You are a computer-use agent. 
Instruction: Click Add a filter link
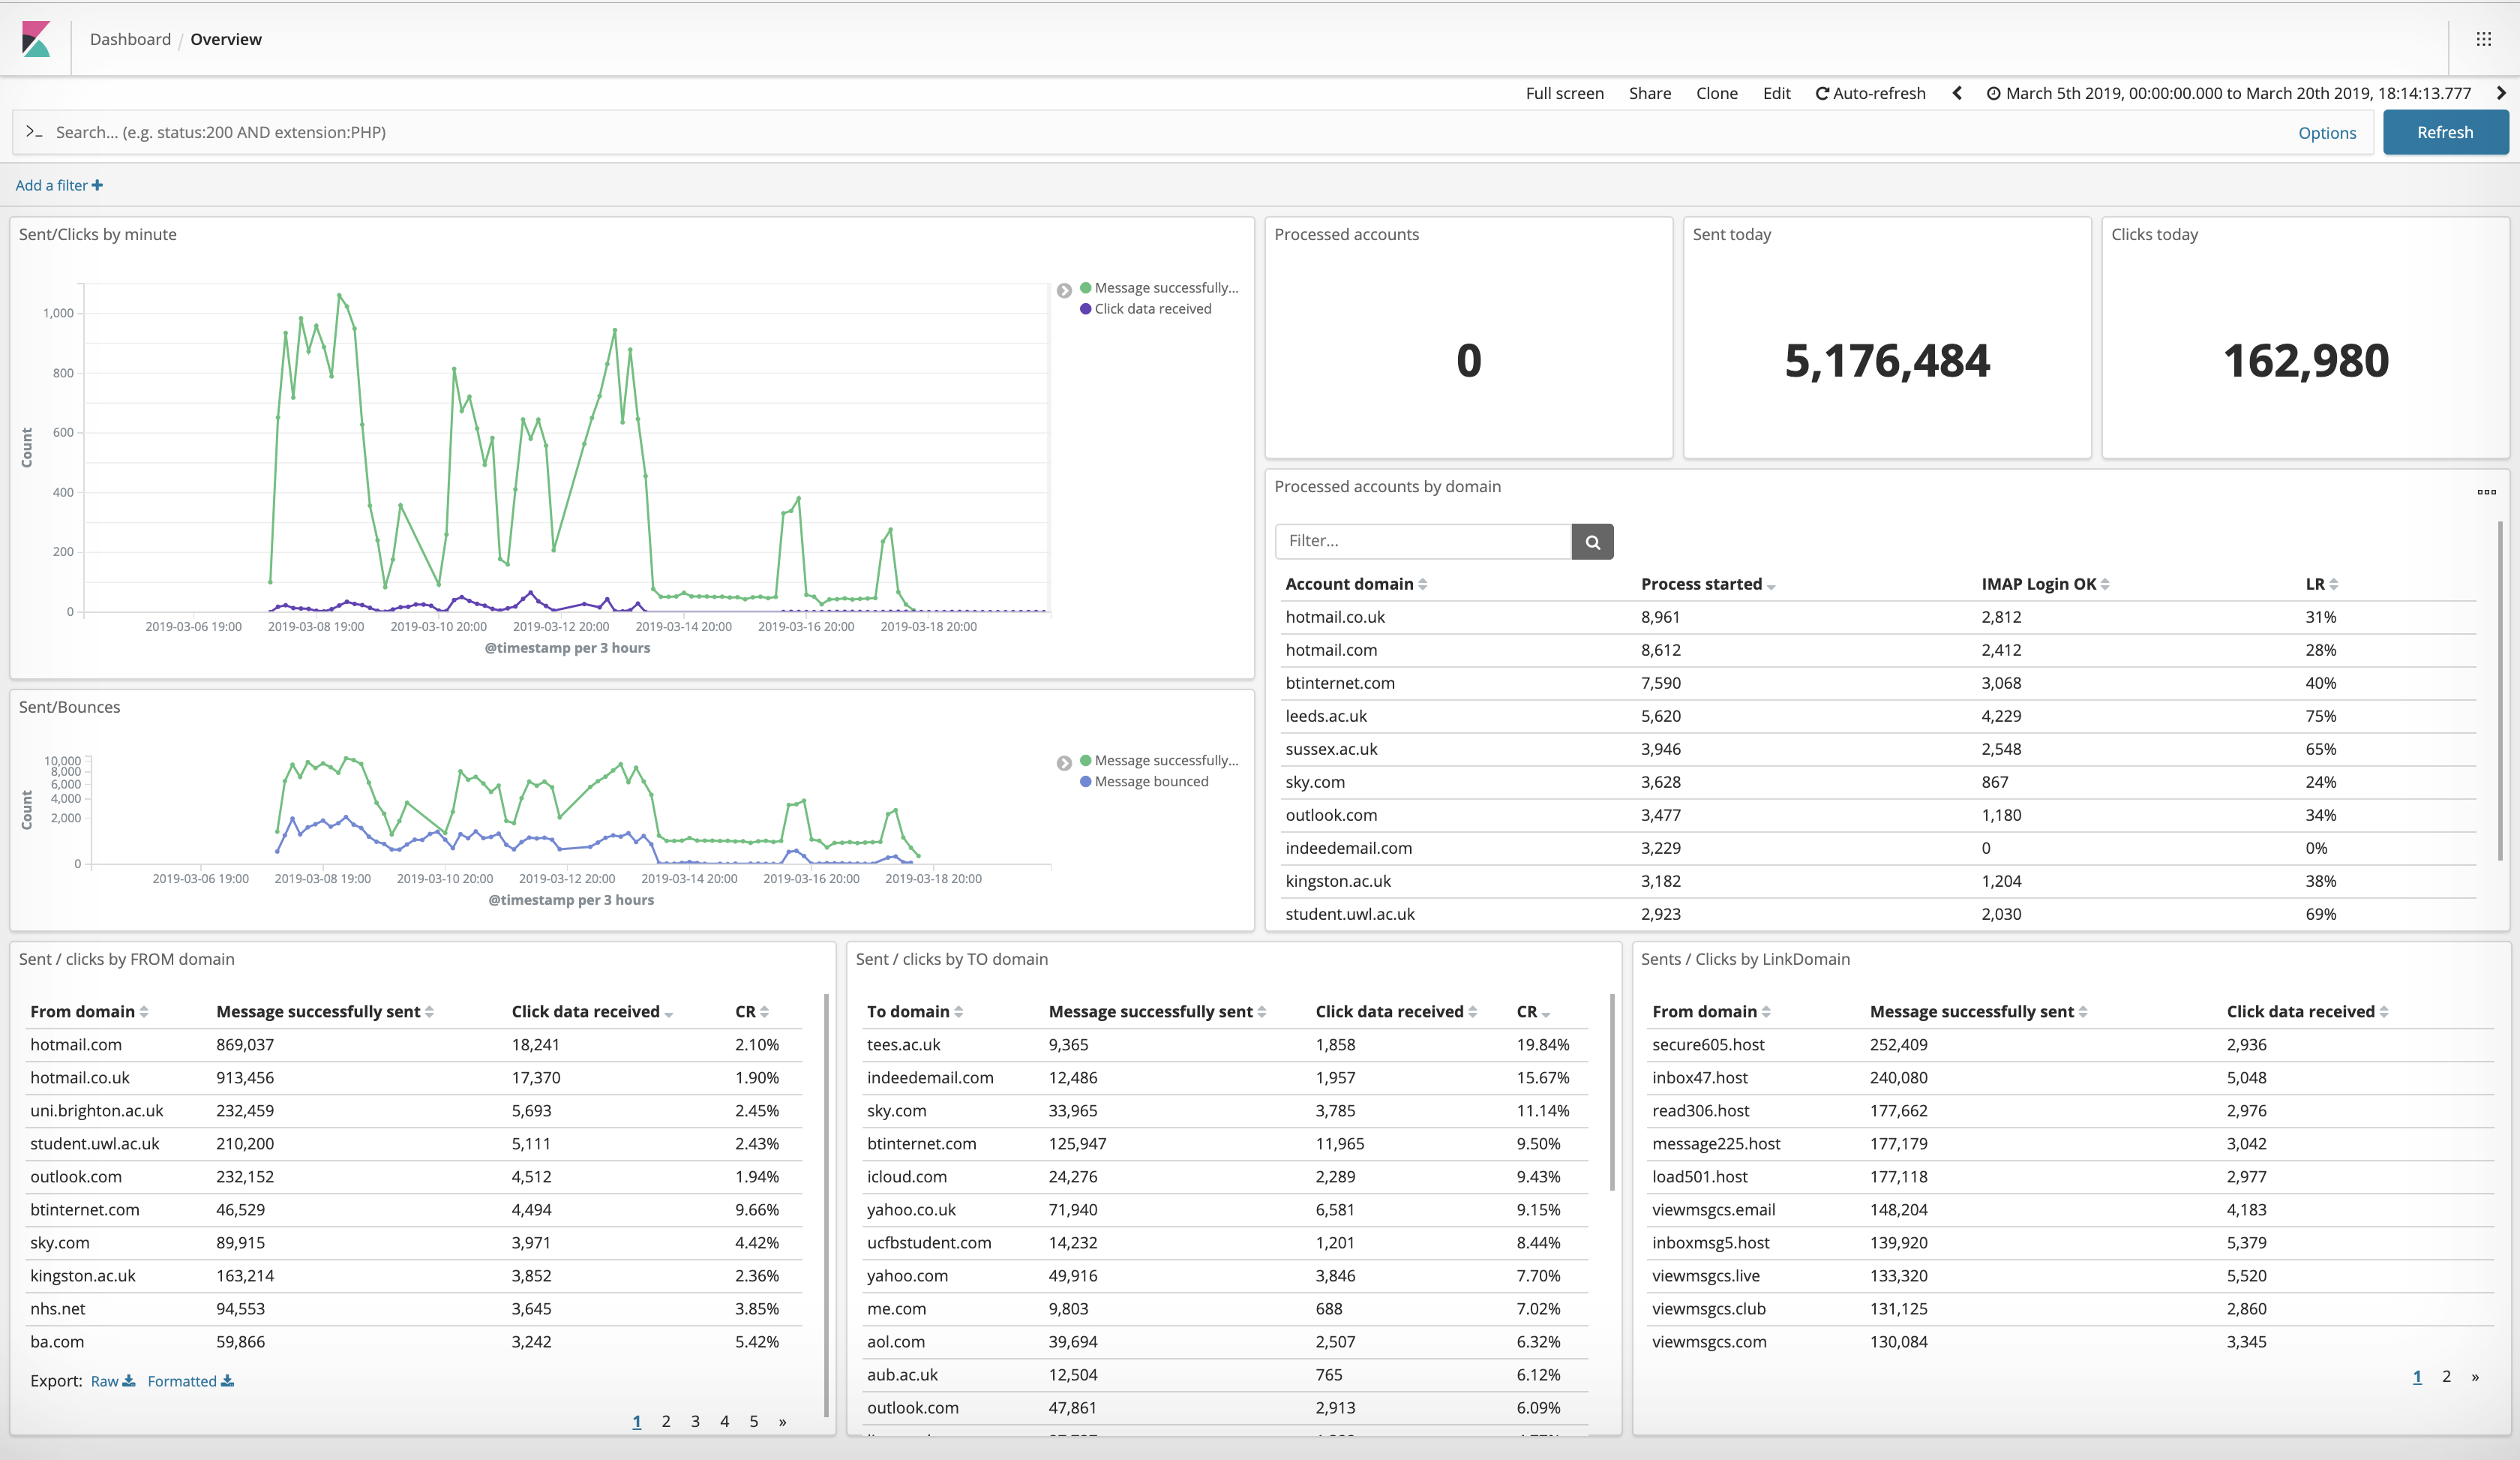tap(59, 185)
